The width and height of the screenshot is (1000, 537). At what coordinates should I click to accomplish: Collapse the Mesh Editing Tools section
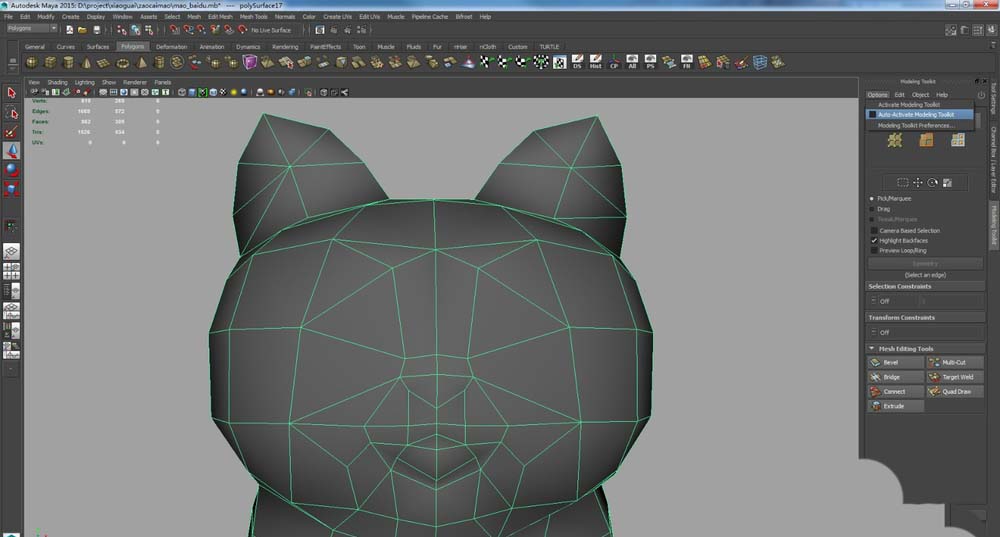(x=872, y=349)
